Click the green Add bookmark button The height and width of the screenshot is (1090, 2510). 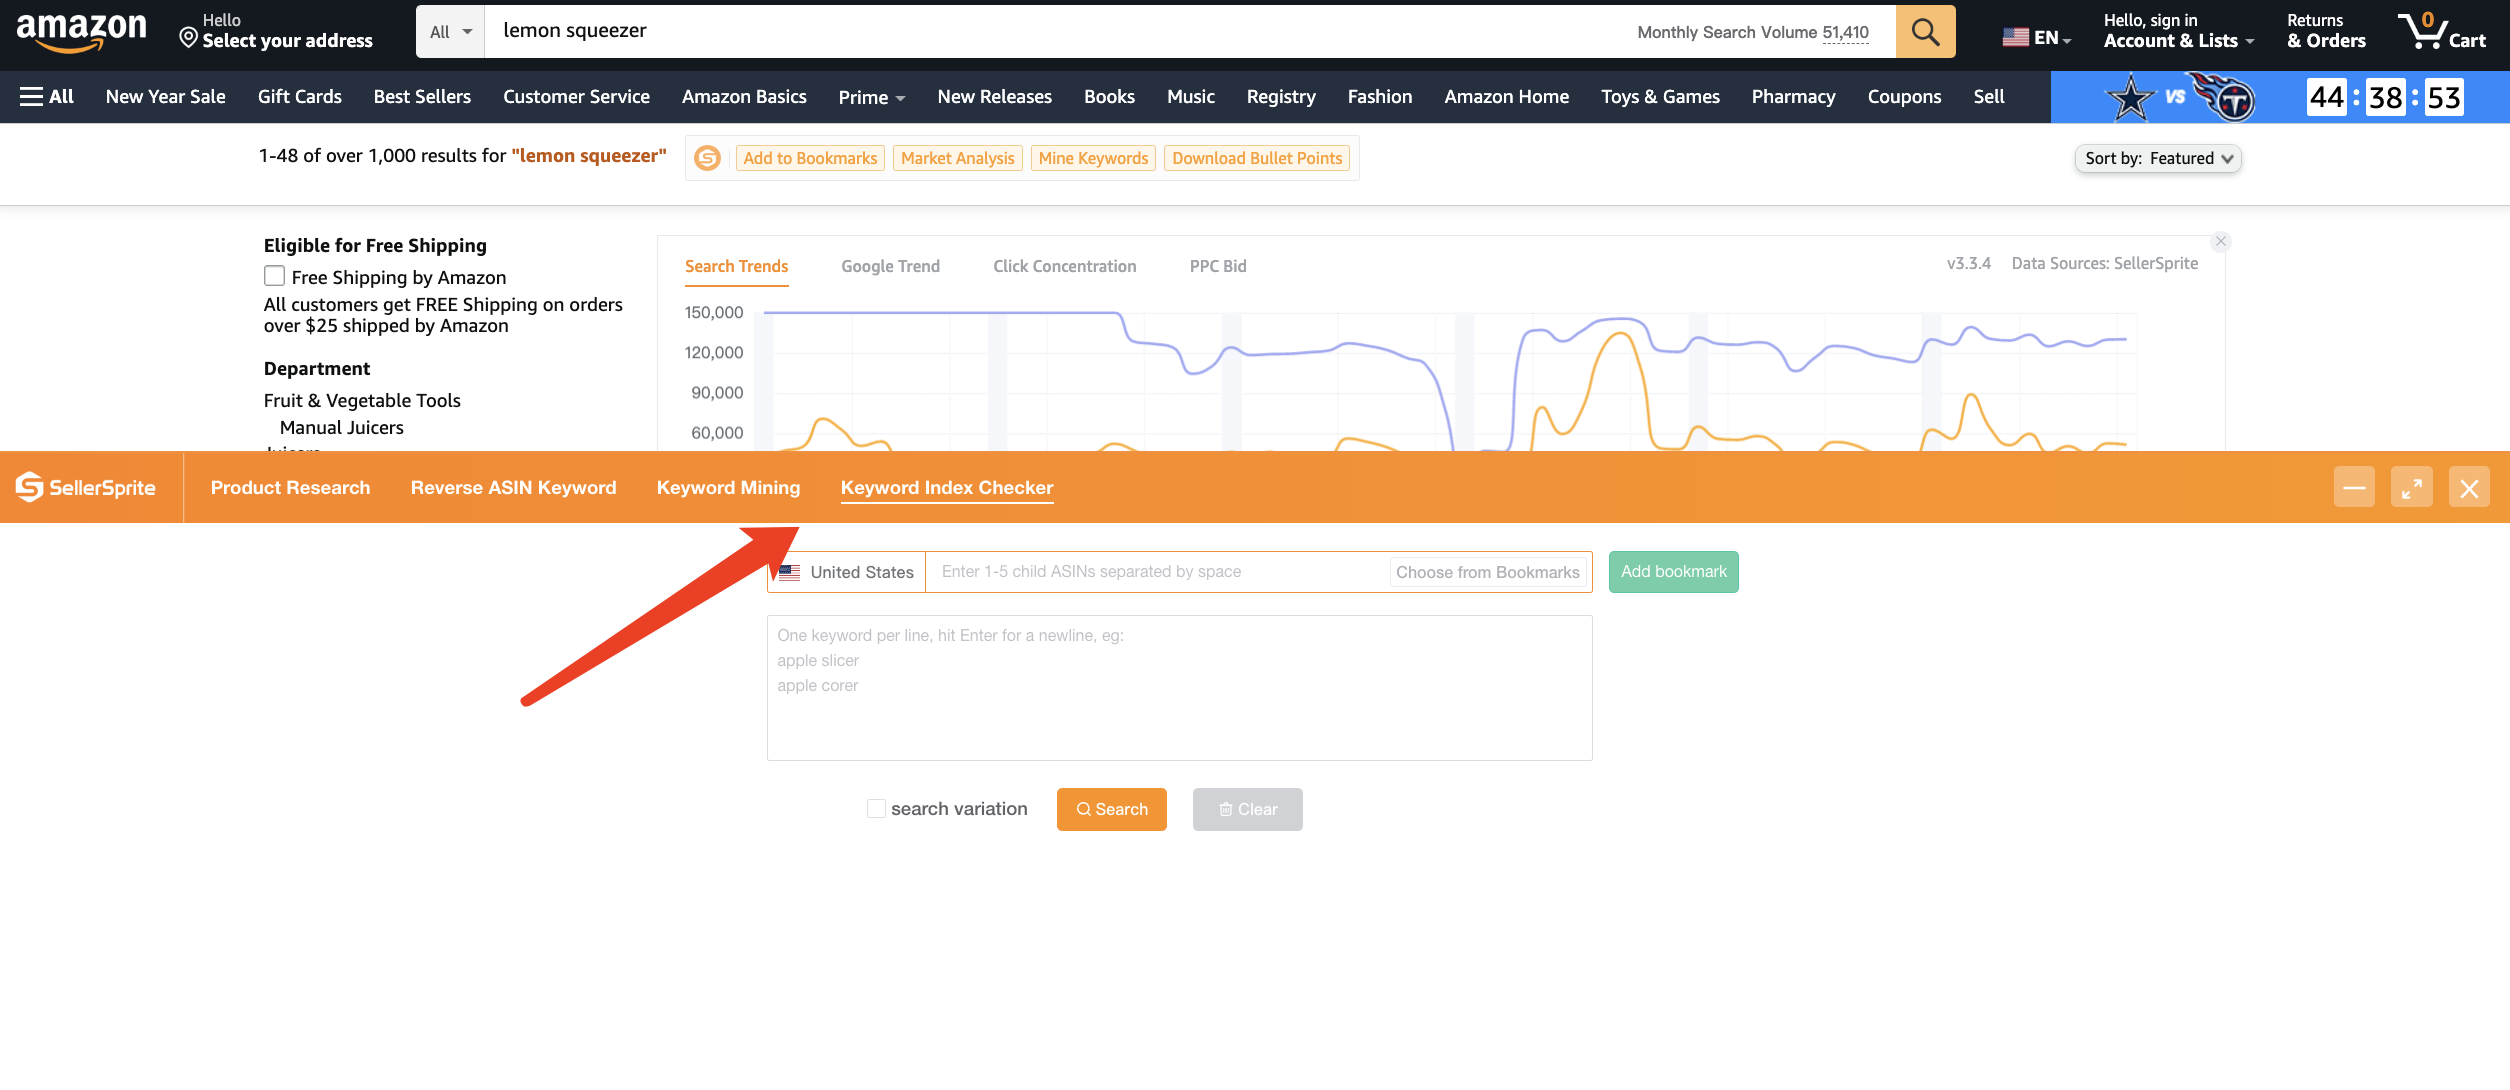(1673, 572)
